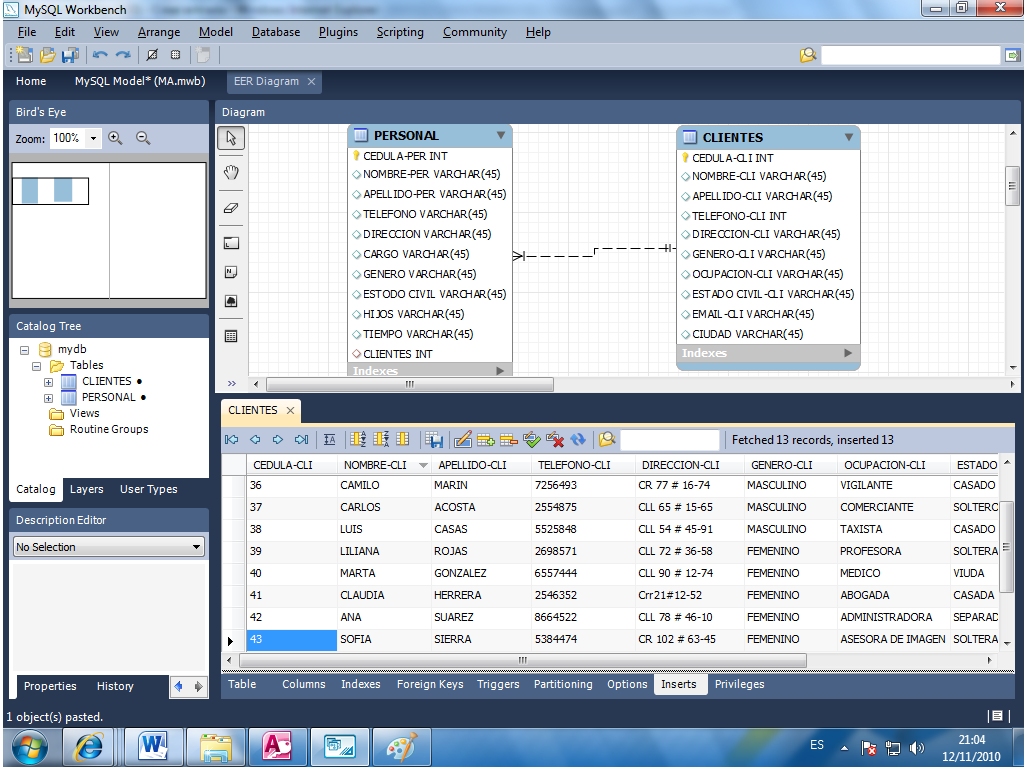This screenshot has width=1024, height=768.
Task: Open Microsoft Word from taskbar
Action: 154,746
